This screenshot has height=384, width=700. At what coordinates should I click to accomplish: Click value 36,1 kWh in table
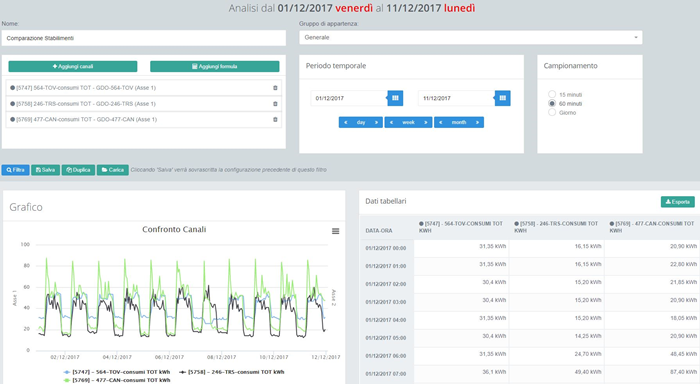click(494, 372)
